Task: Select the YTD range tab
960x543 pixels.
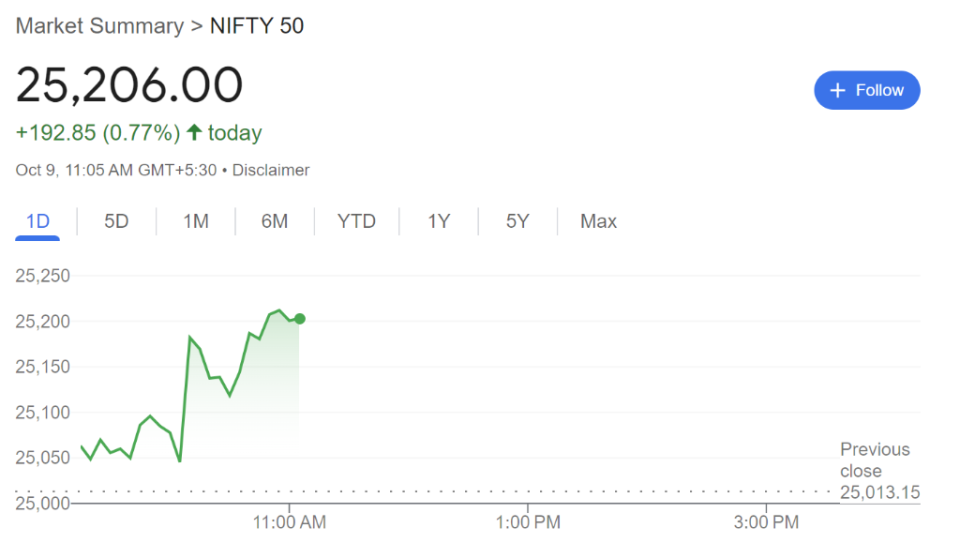Action: 357,221
